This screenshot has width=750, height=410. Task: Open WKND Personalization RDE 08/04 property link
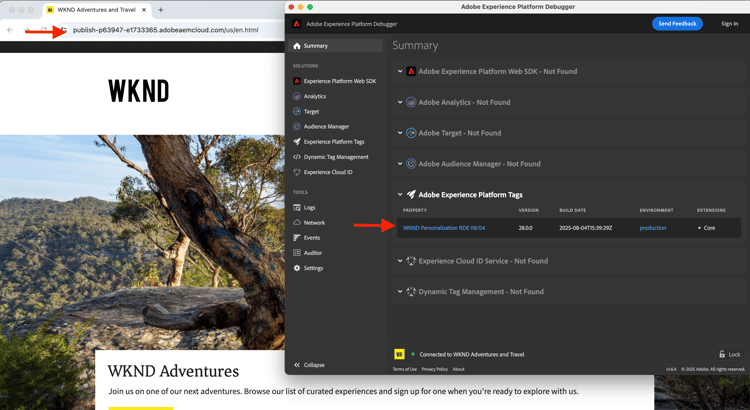click(444, 228)
